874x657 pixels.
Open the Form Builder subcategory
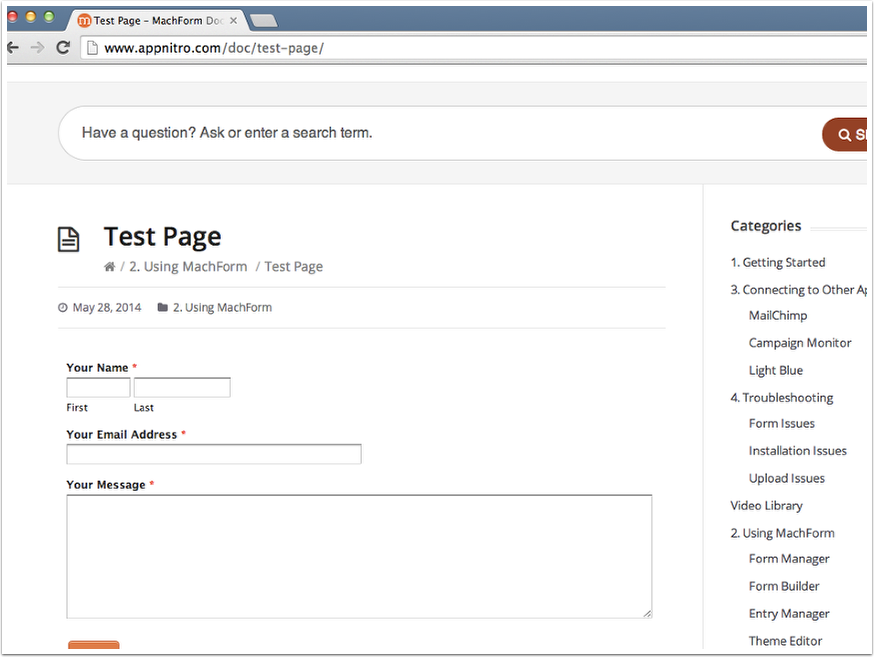click(784, 586)
